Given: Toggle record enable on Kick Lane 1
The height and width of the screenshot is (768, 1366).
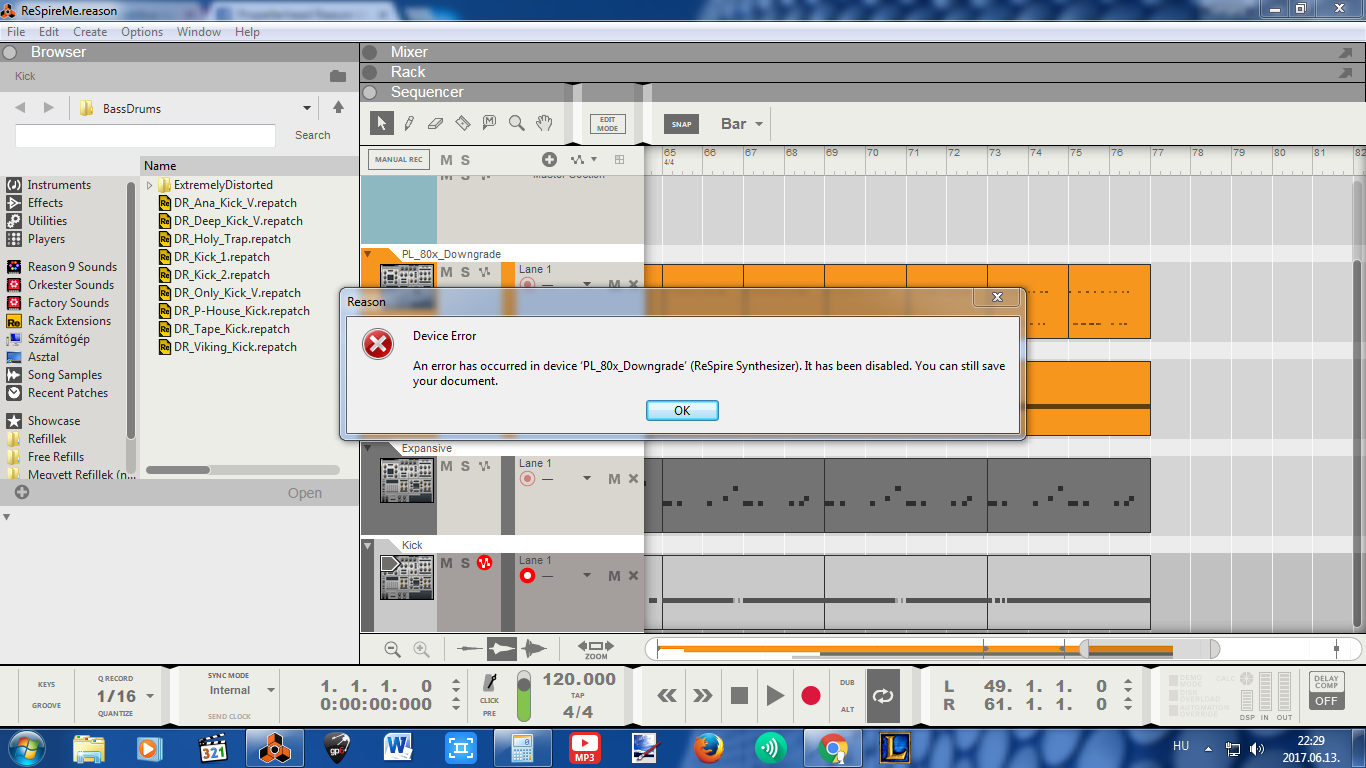Looking at the screenshot, I should pyautogui.click(x=527, y=576).
